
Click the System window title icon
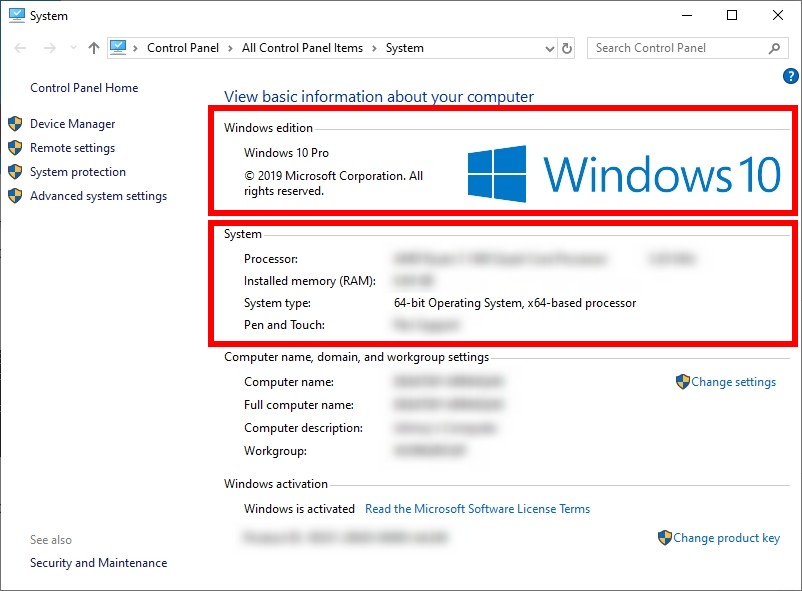pyautogui.click(x=17, y=15)
